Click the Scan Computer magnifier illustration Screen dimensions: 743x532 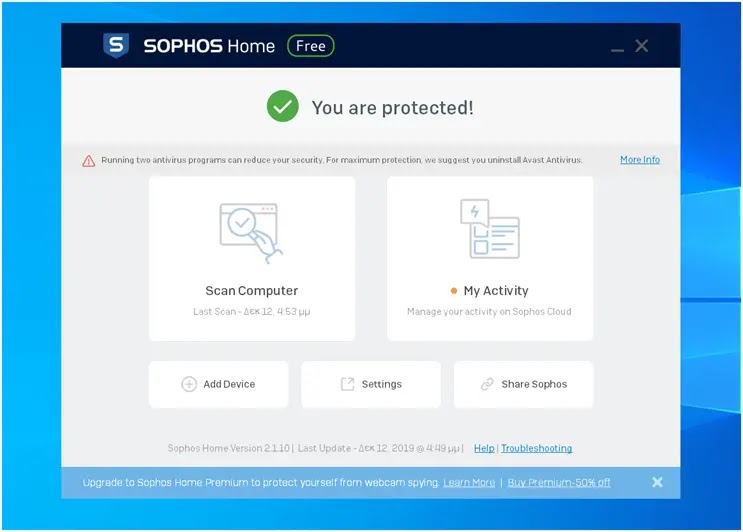[251, 233]
